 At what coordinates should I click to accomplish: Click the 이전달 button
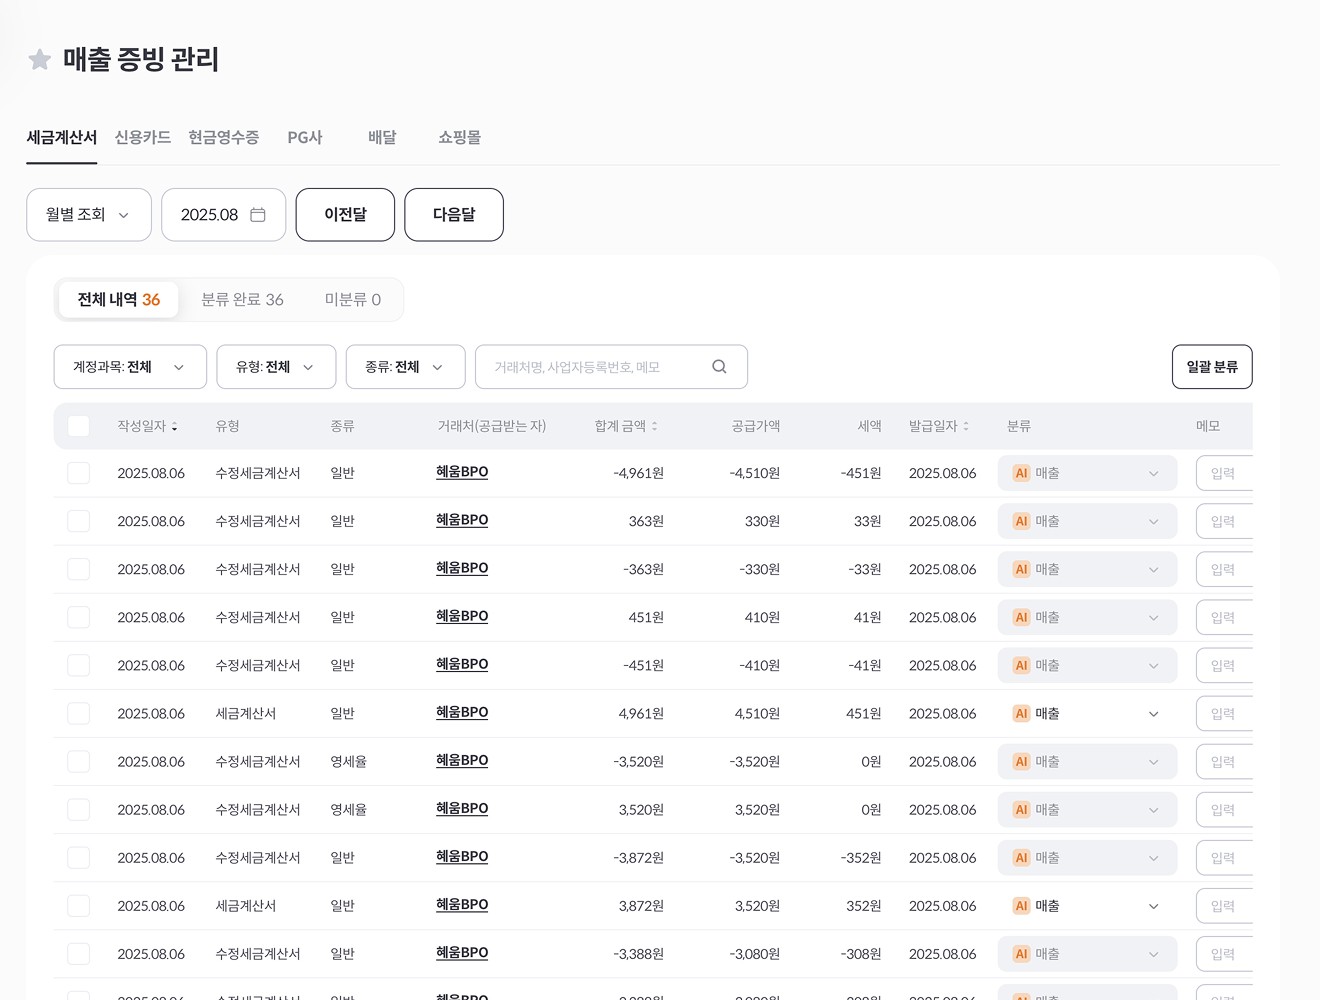345,214
